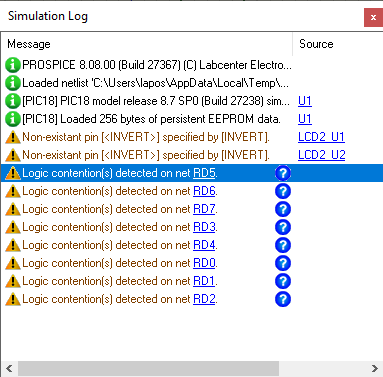Select Non-existant pin message for LCD2_U1

(146, 137)
